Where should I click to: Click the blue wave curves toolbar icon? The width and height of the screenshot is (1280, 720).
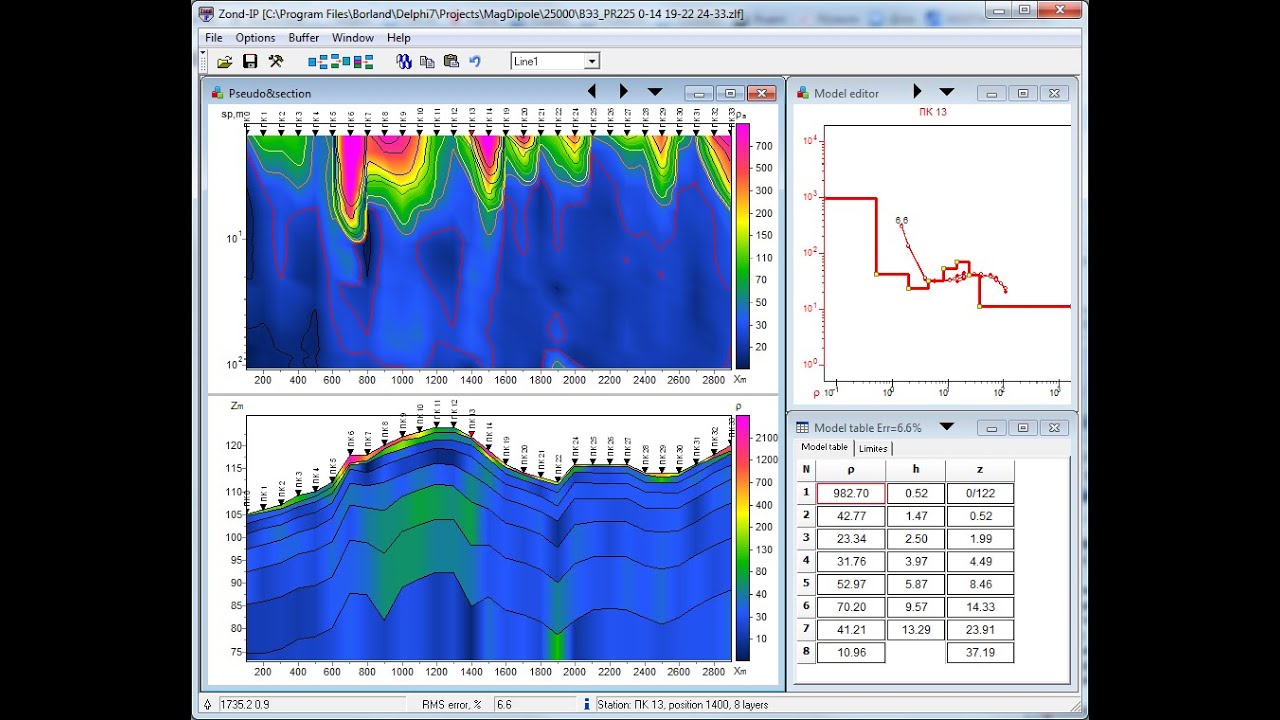[404, 61]
